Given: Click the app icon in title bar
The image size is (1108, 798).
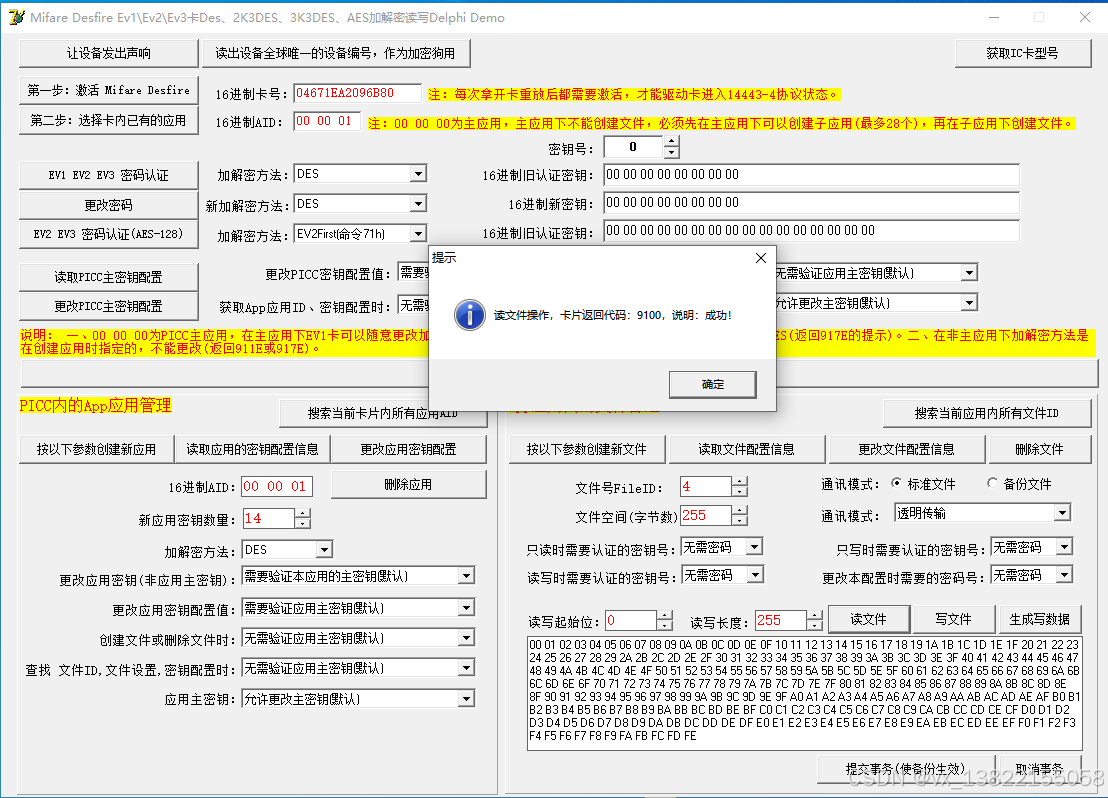Looking at the screenshot, I should 16,17.
